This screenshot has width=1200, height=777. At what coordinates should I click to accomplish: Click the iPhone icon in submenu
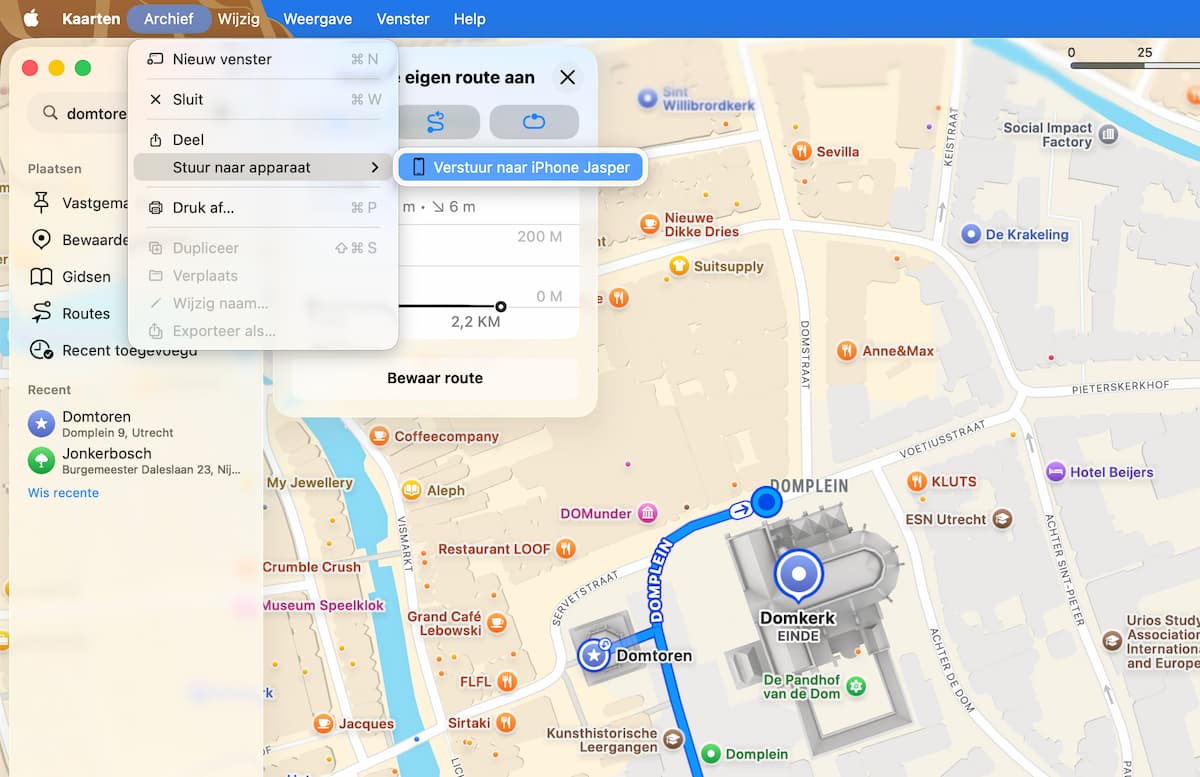(419, 167)
